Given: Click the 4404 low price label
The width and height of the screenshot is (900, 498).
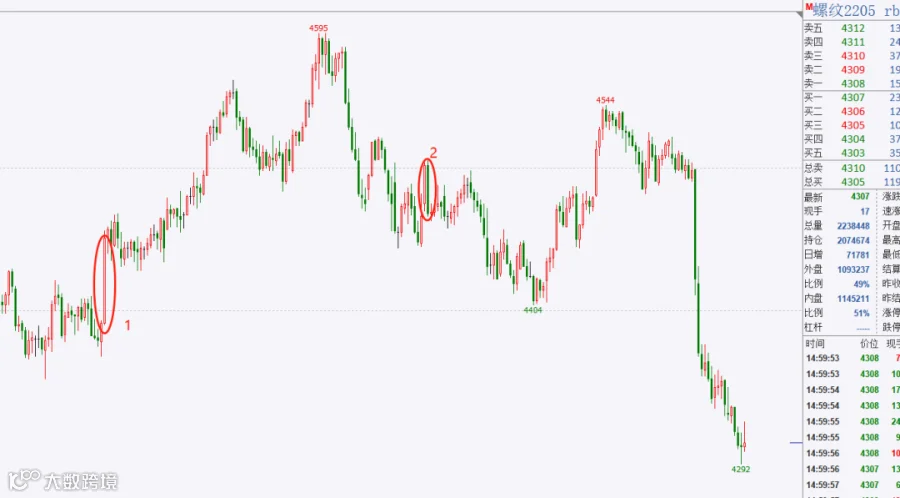Looking at the screenshot, I should 533,310.
